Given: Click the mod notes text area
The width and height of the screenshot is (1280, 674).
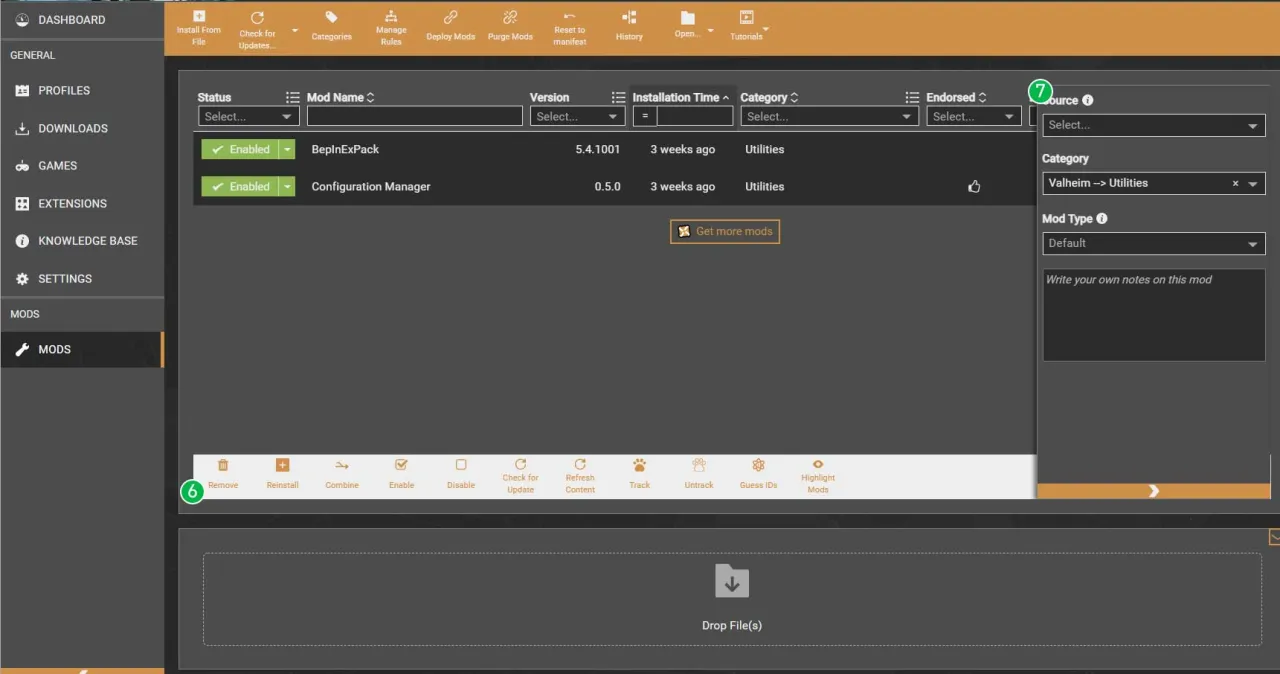Looking at the screenshot, I should coord(1152,313).
